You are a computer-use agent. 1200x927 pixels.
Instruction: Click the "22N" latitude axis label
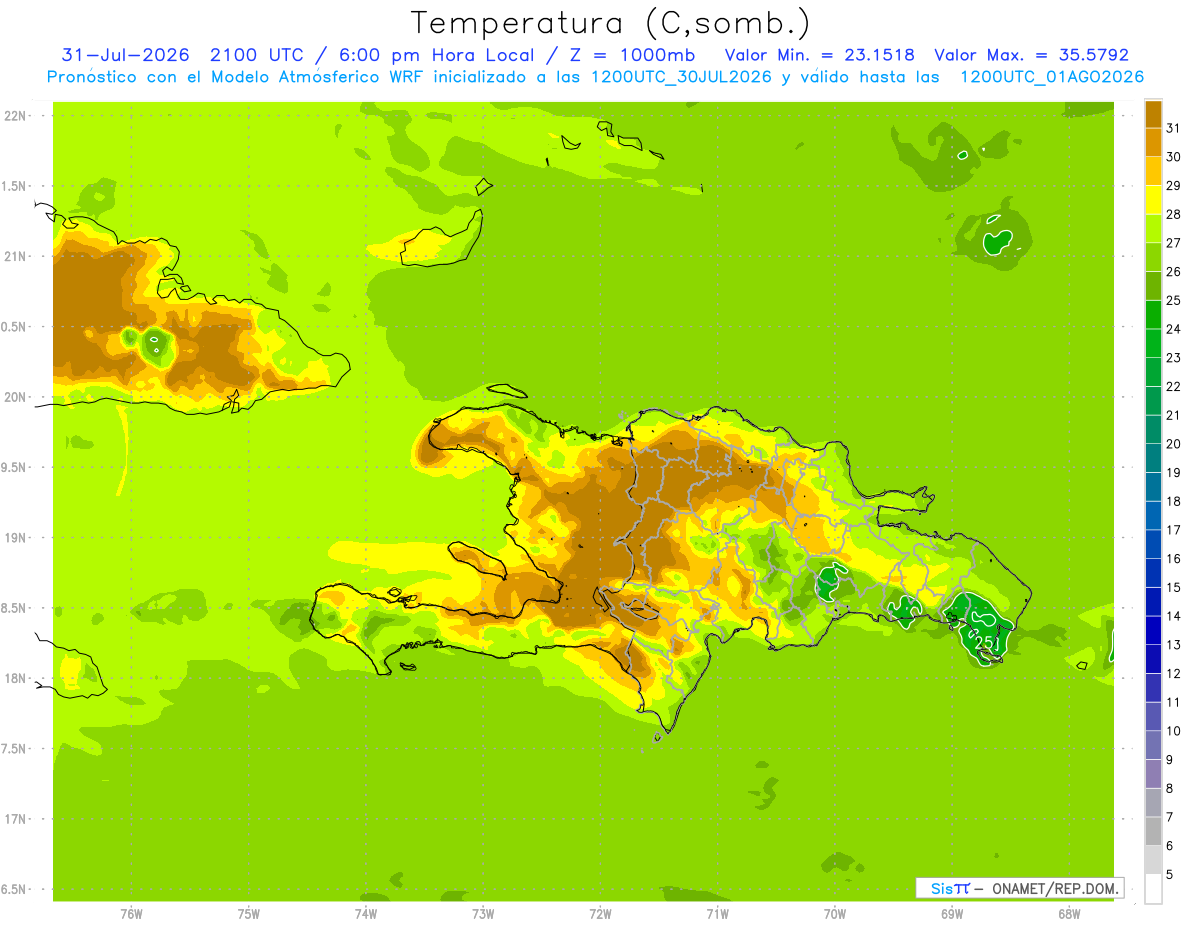click(15, 115)
